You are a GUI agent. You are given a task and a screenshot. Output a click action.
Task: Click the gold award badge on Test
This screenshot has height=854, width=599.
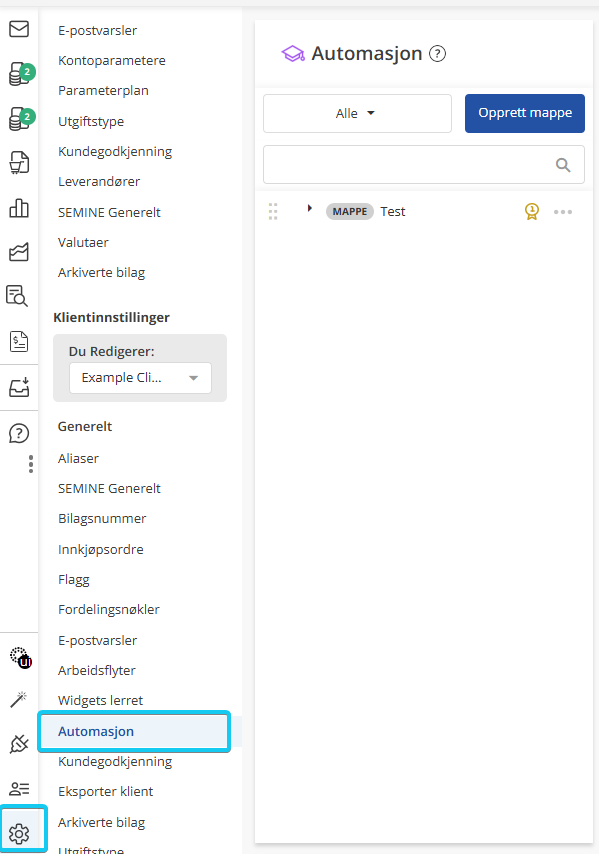[x=531, y=211]
